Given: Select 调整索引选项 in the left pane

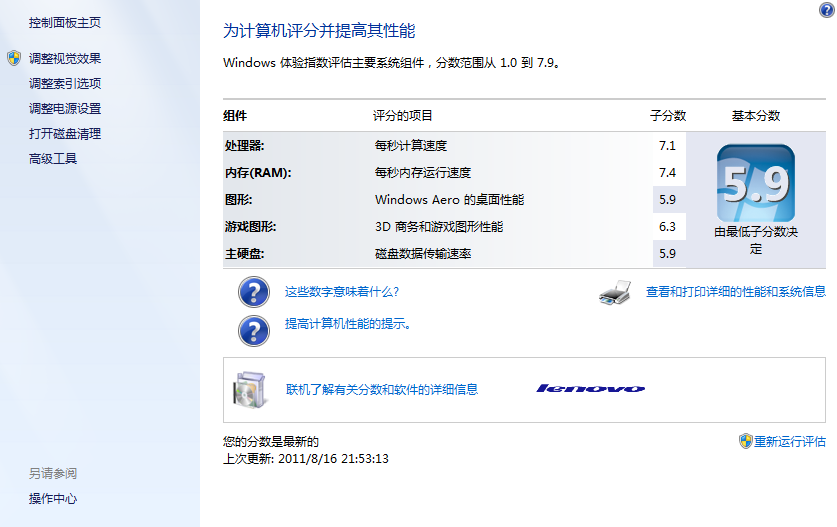Looking at the screenshot, I should (65, 83).
